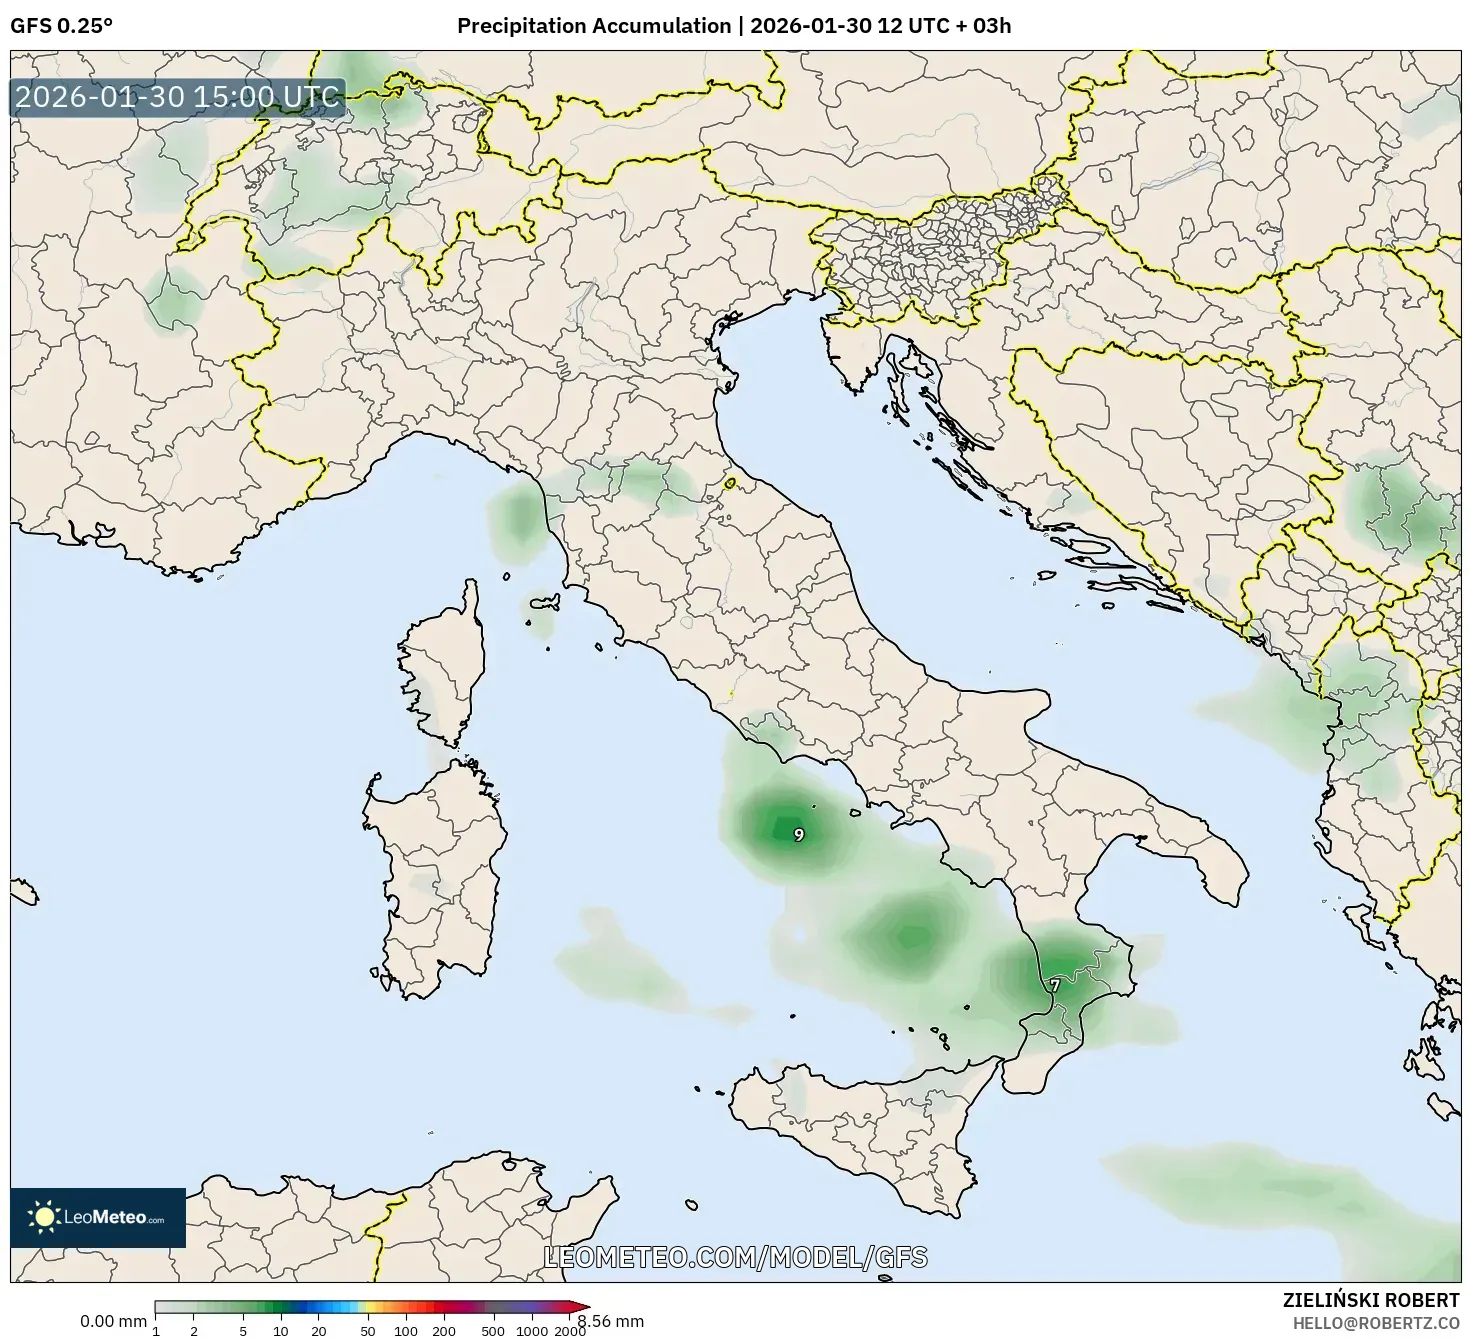Viewport: 1470px width, 1338px height.
Task: Click the precipitation marker labeled 9
Action: pos(798,835)
